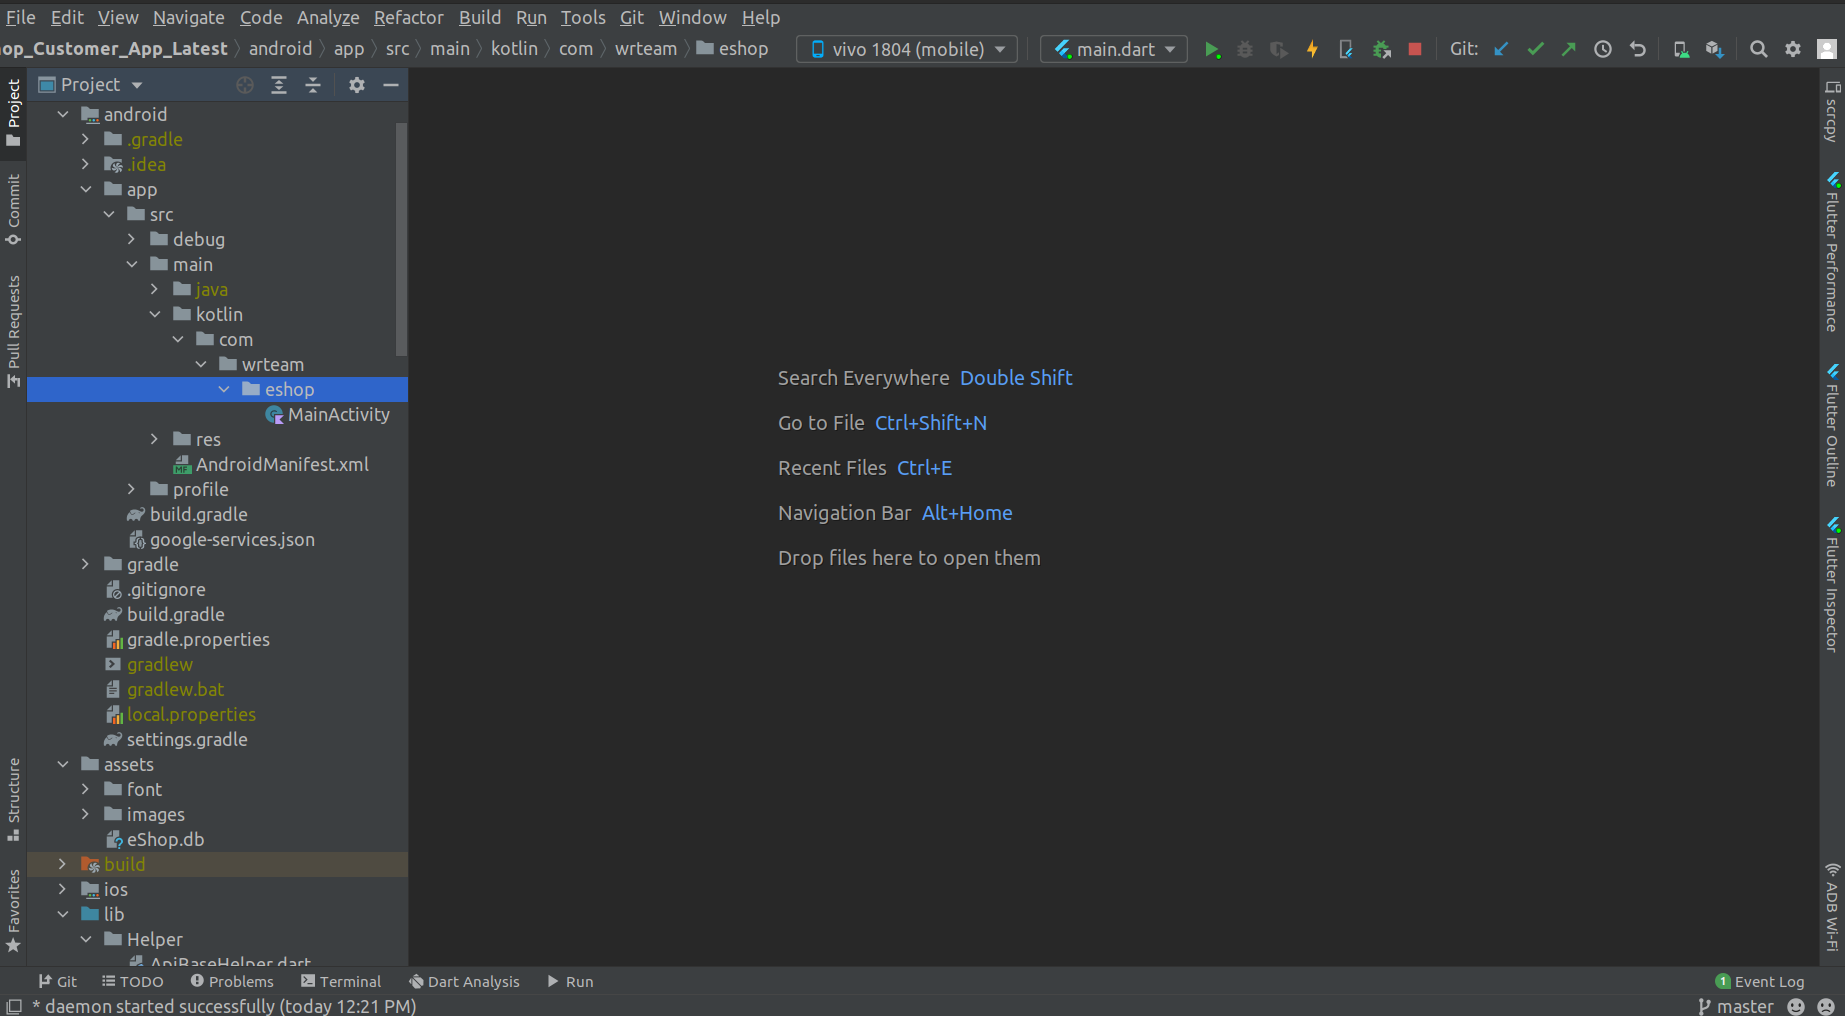Viewport: 1845px width, 1016px height.
Task: Open Pull Requests tool window
Action: click(14, 332)
